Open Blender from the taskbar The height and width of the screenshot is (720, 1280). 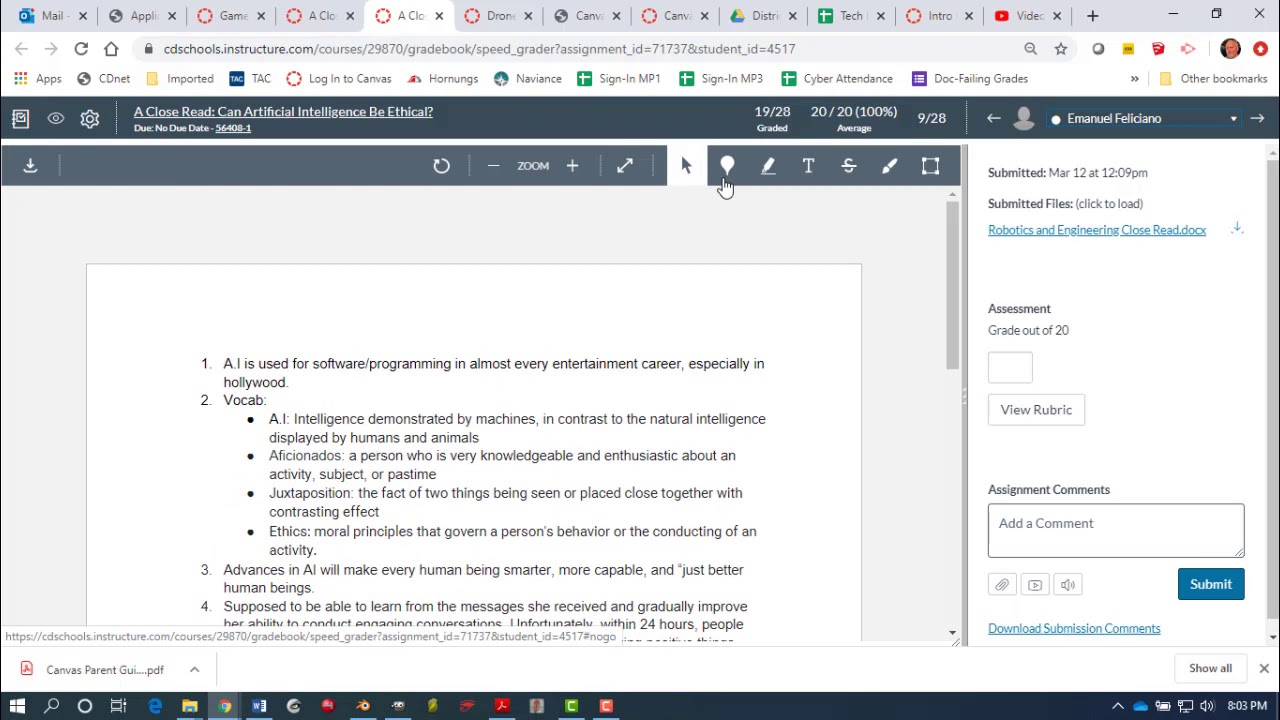click(363, 706)
